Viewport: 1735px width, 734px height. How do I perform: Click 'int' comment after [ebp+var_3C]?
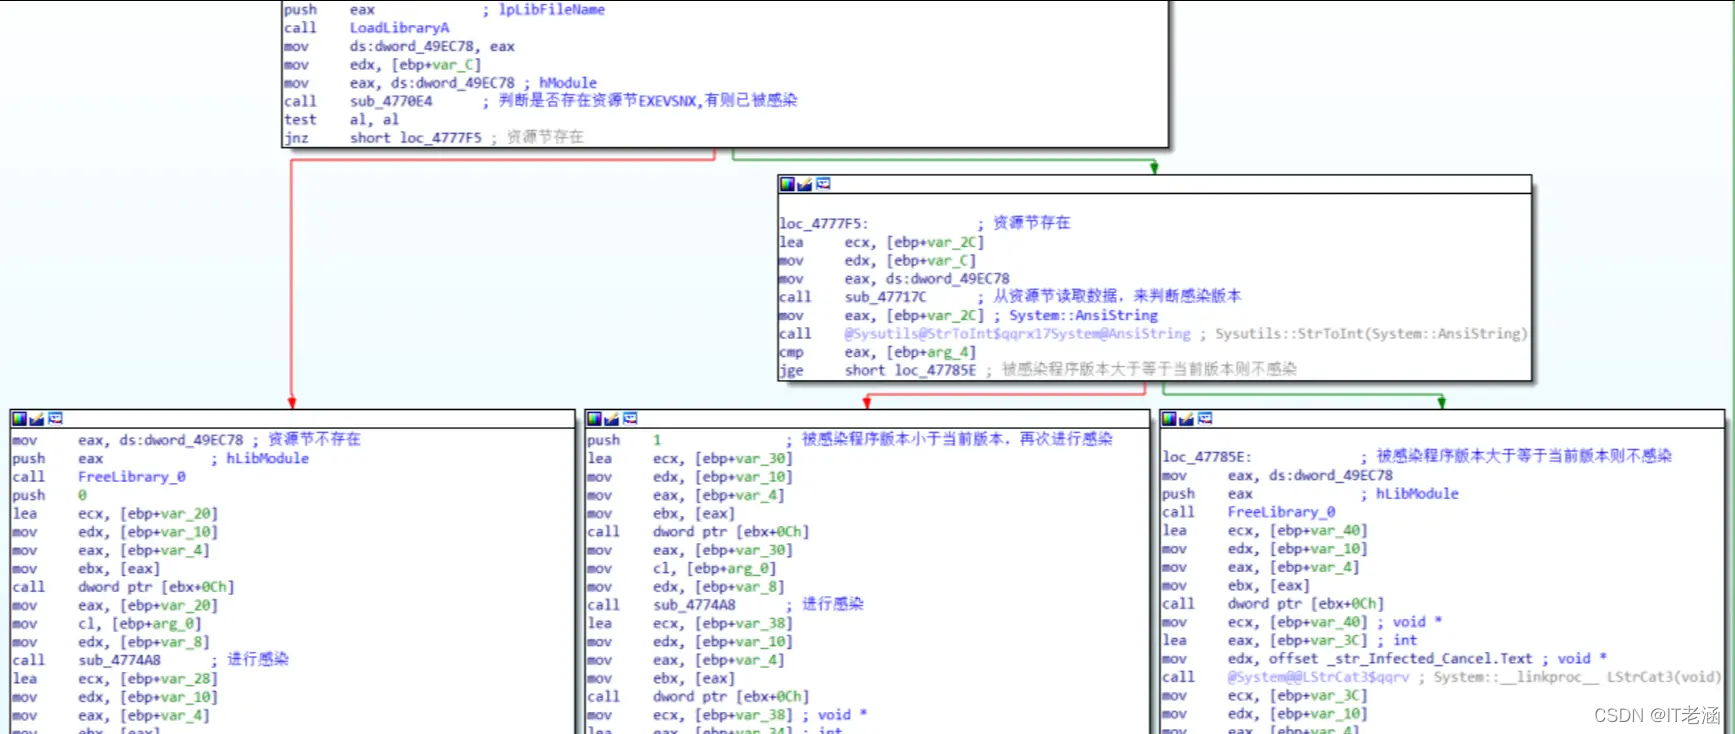pos(1405,641)
